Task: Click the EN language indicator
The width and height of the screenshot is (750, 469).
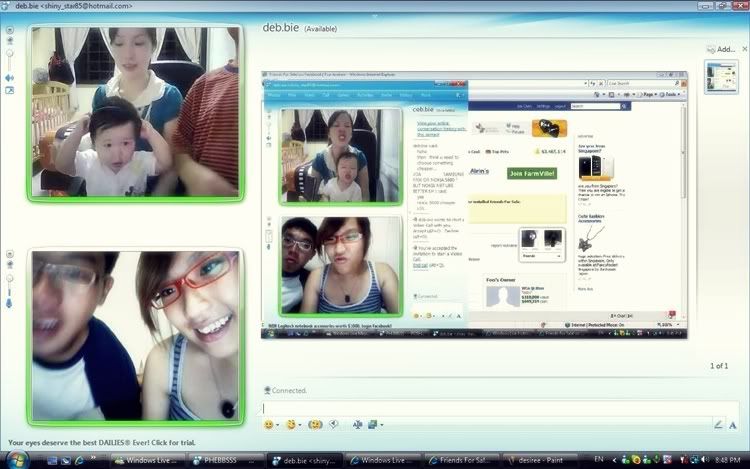Action: (598, 459)
